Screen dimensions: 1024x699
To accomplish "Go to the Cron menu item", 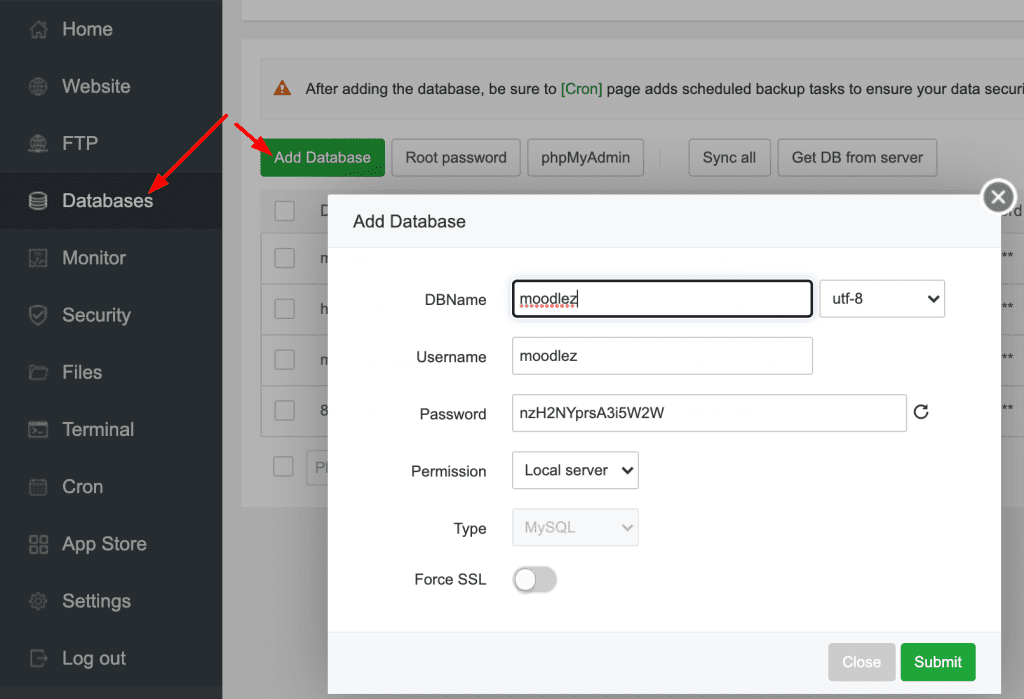I will point(82,487).
